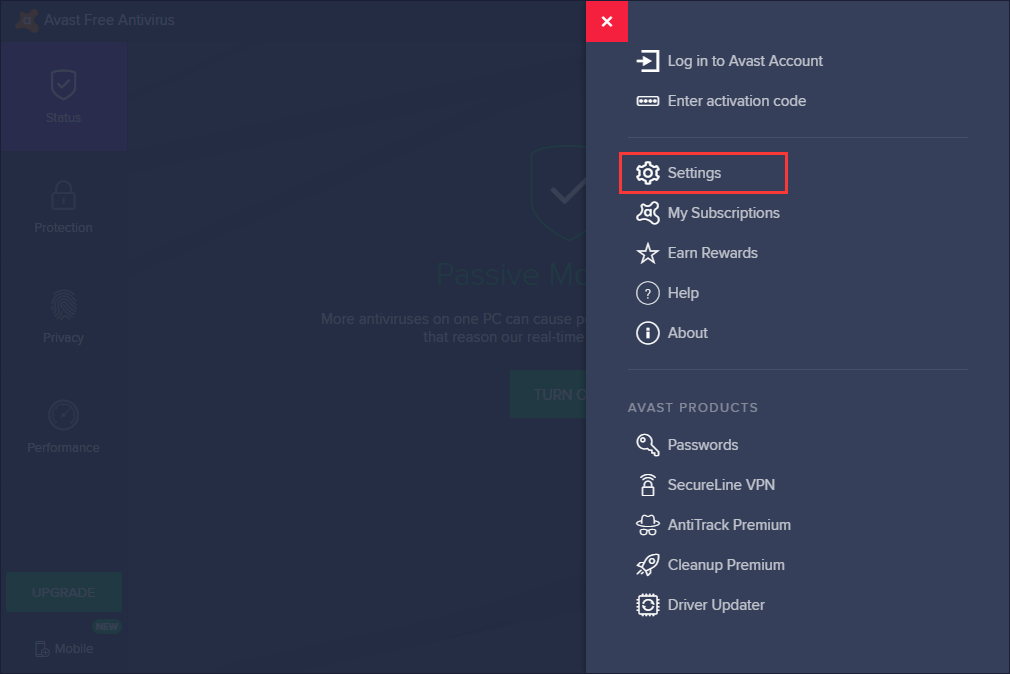This screenshot has width=1010, height=674.
Task: Open the Help entry
Action: click(x=683, y=293)
